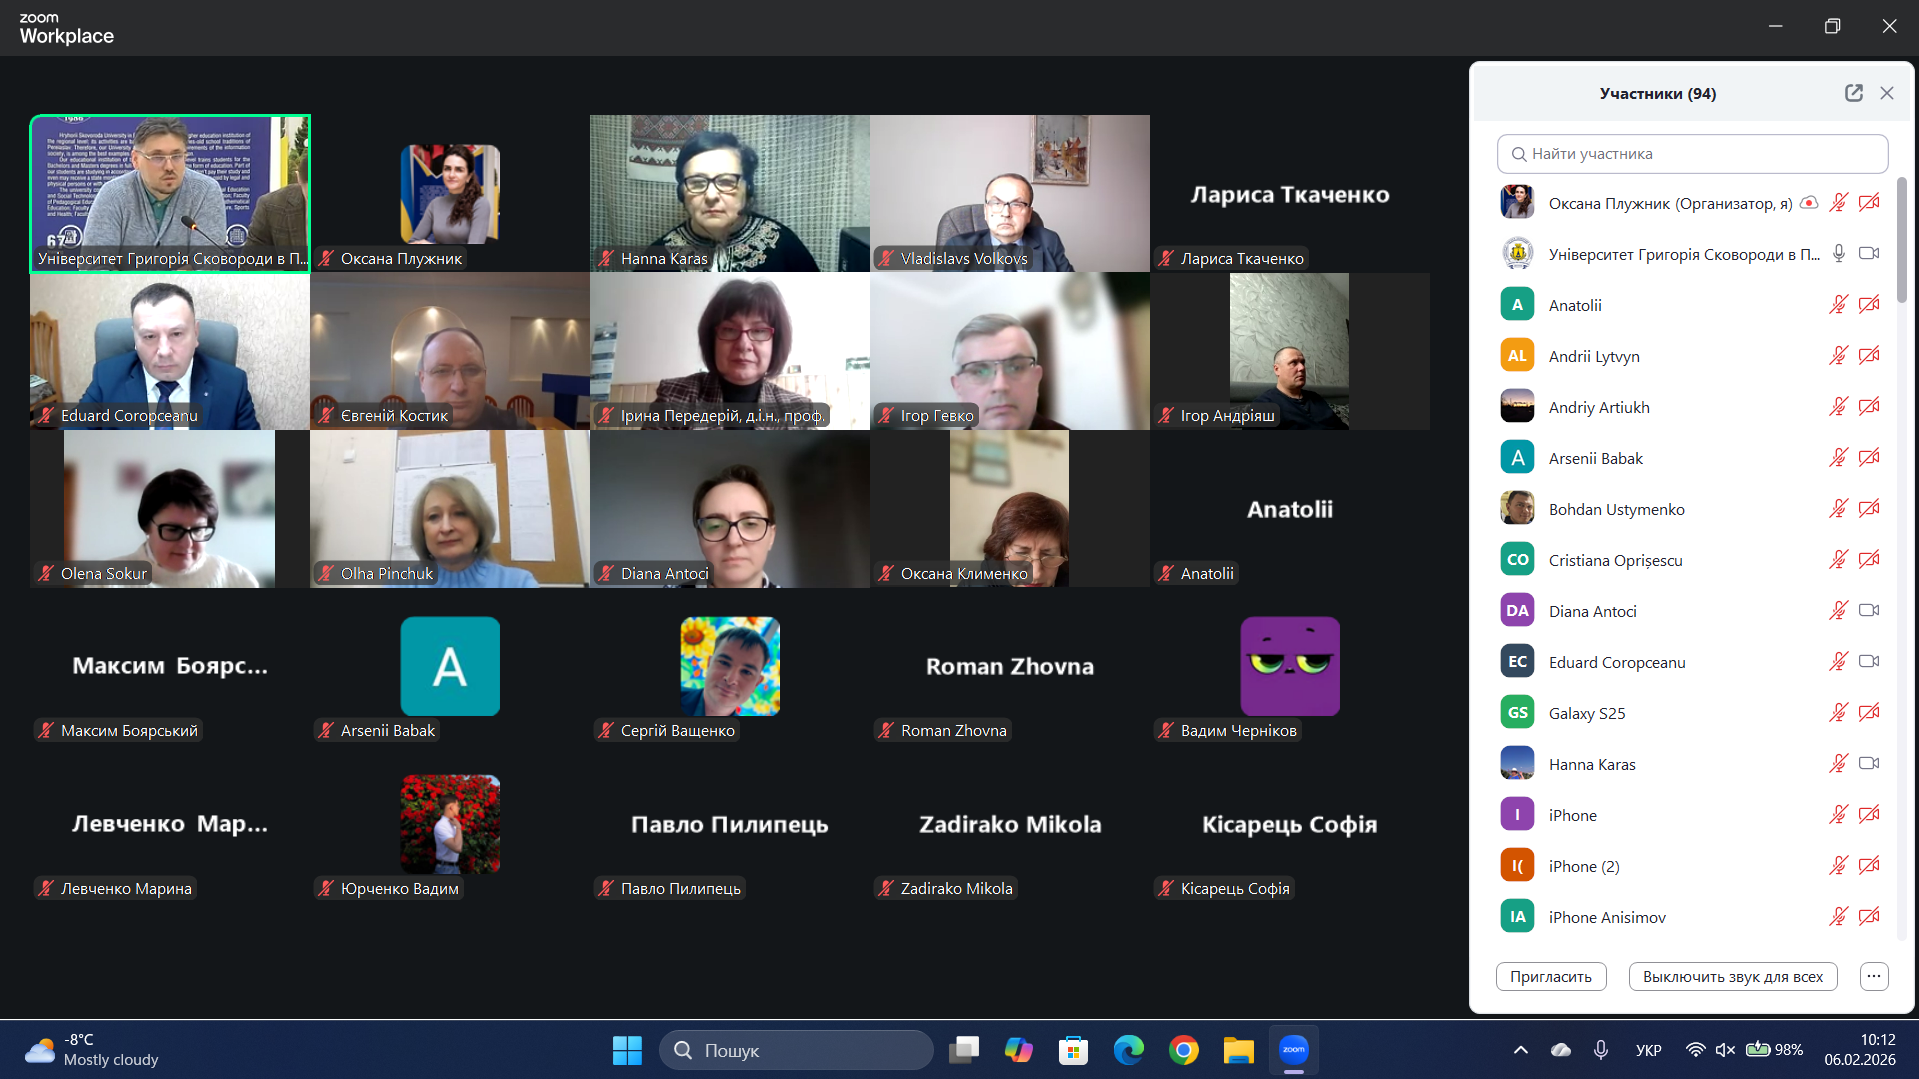
Task: Click muted mic icon for Andrii Lytvyn
Action: [1838, 356]
